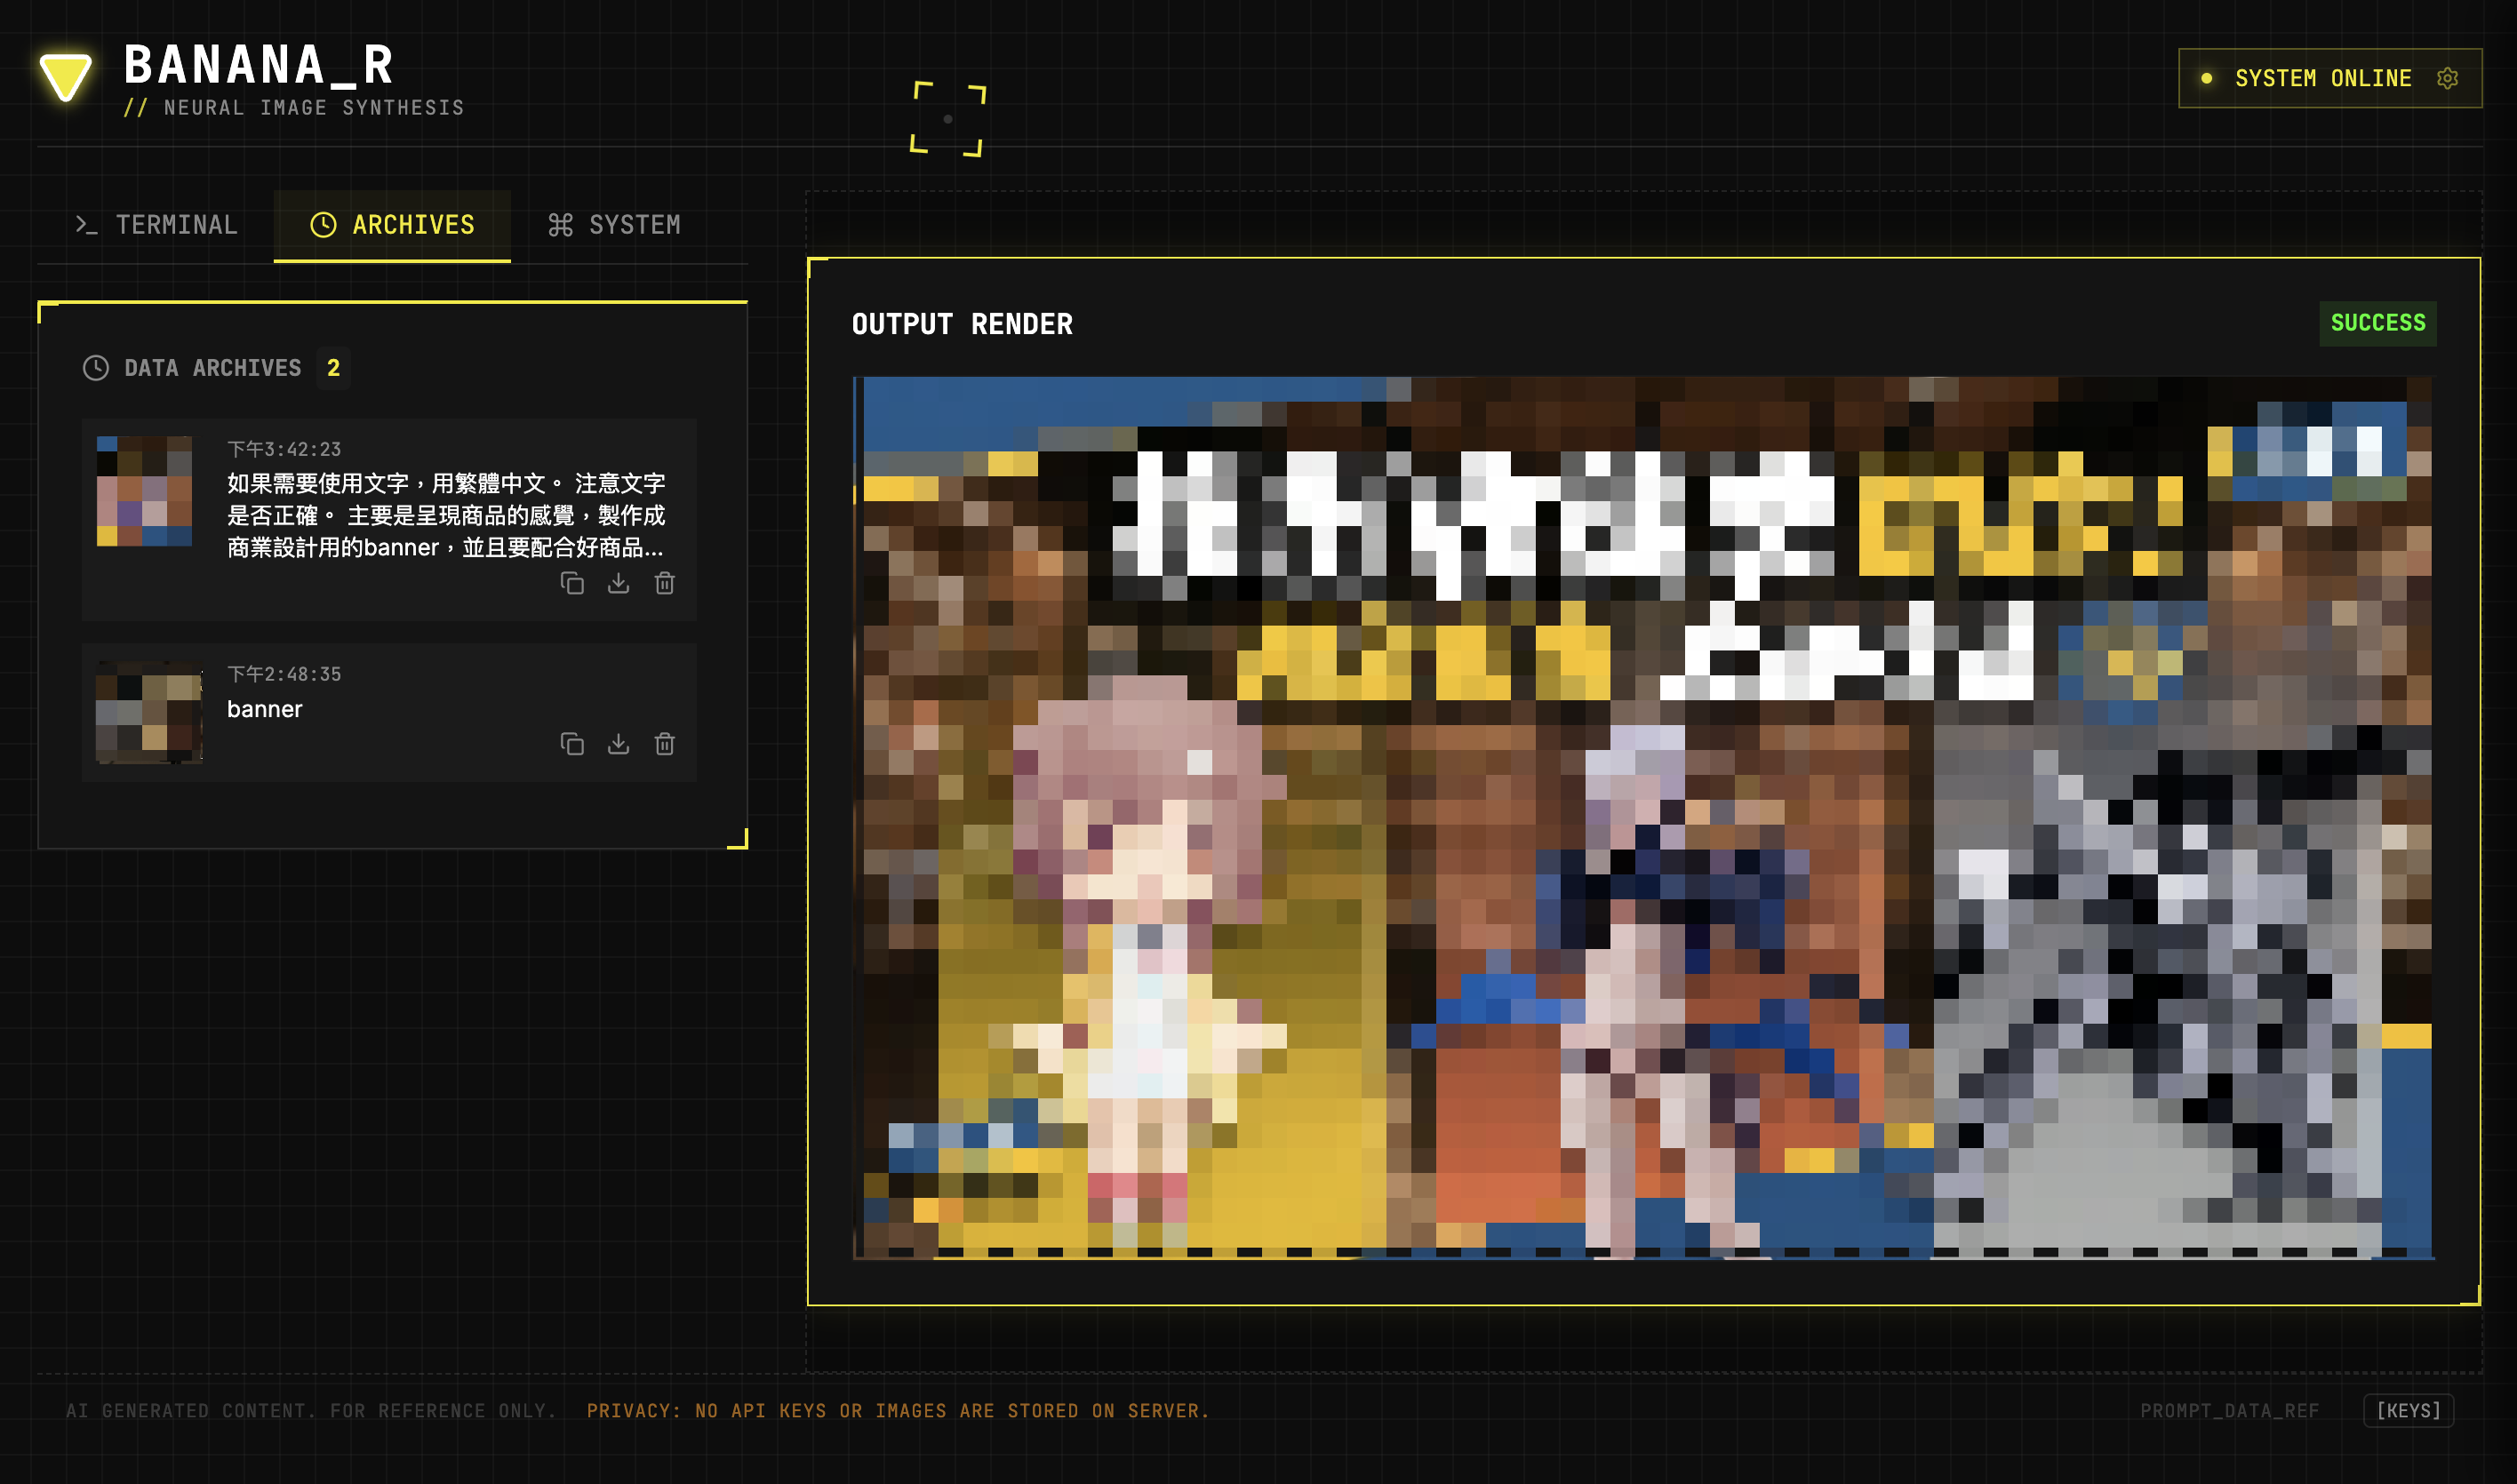The image size is (2517, 1484).
Task: Download the 下午3:42:23 archive image
Action: [x=619, y=583]
